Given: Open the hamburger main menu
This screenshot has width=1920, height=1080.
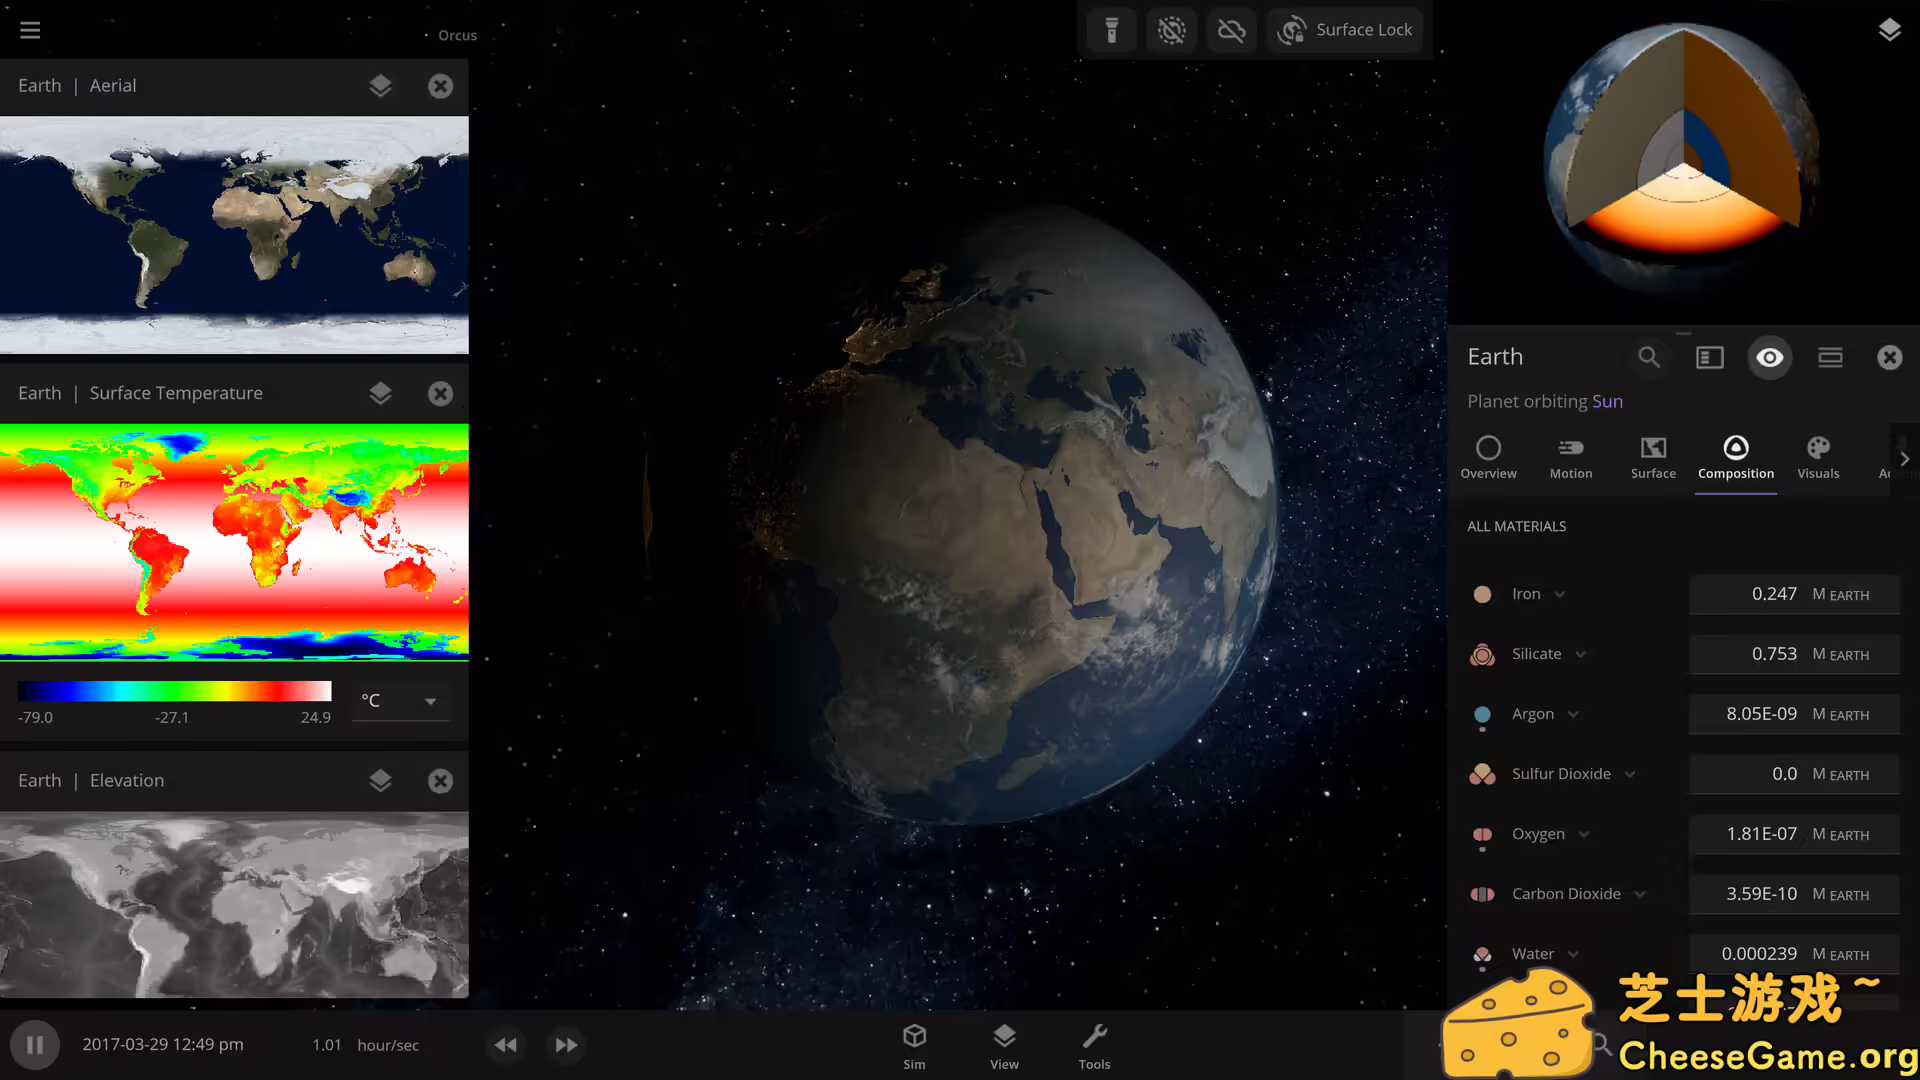Looking at the screenshot, I should 30,30.
